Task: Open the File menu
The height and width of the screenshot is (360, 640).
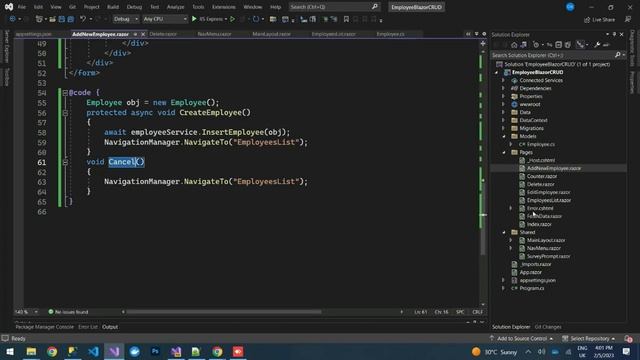Action: coord(22,7)
